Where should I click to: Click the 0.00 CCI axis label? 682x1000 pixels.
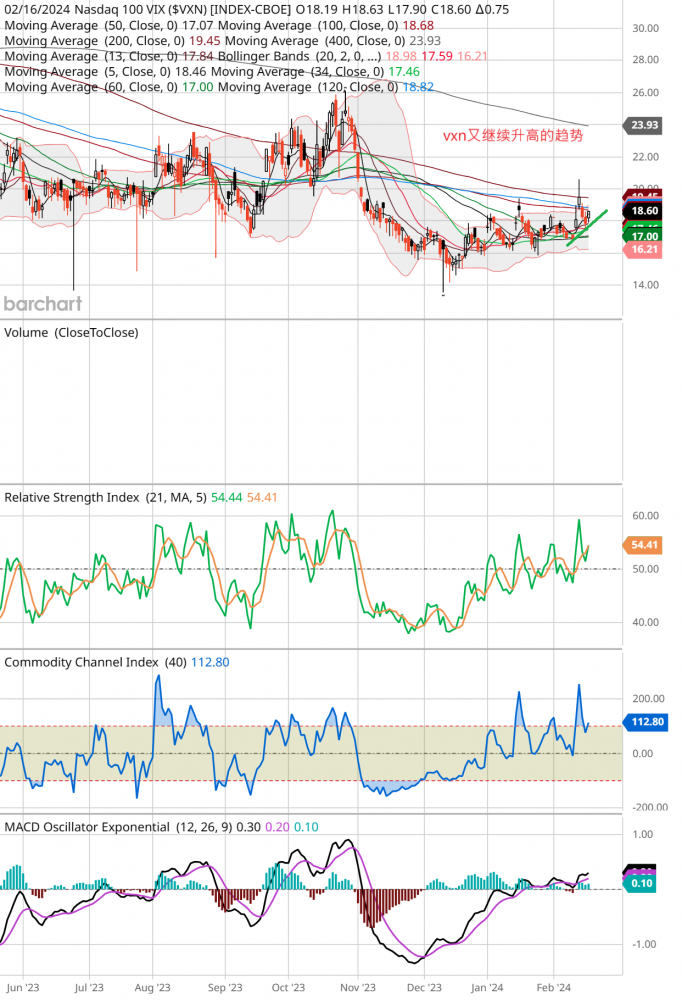pos(642,754)
